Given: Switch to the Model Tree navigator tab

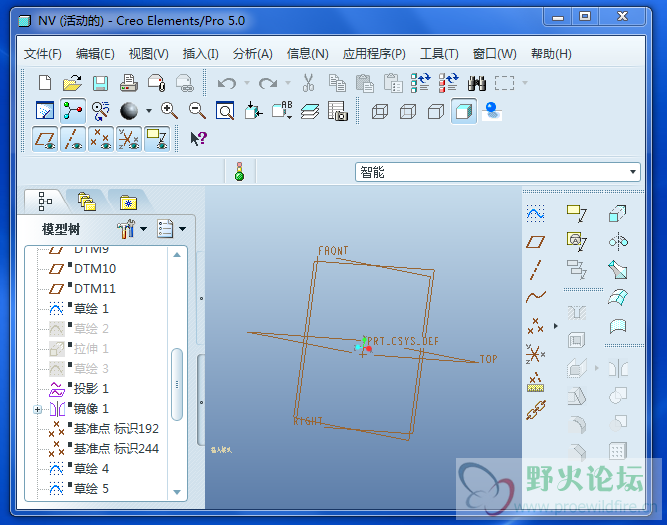Looking at the screenshot, I should tap(45, 201).
